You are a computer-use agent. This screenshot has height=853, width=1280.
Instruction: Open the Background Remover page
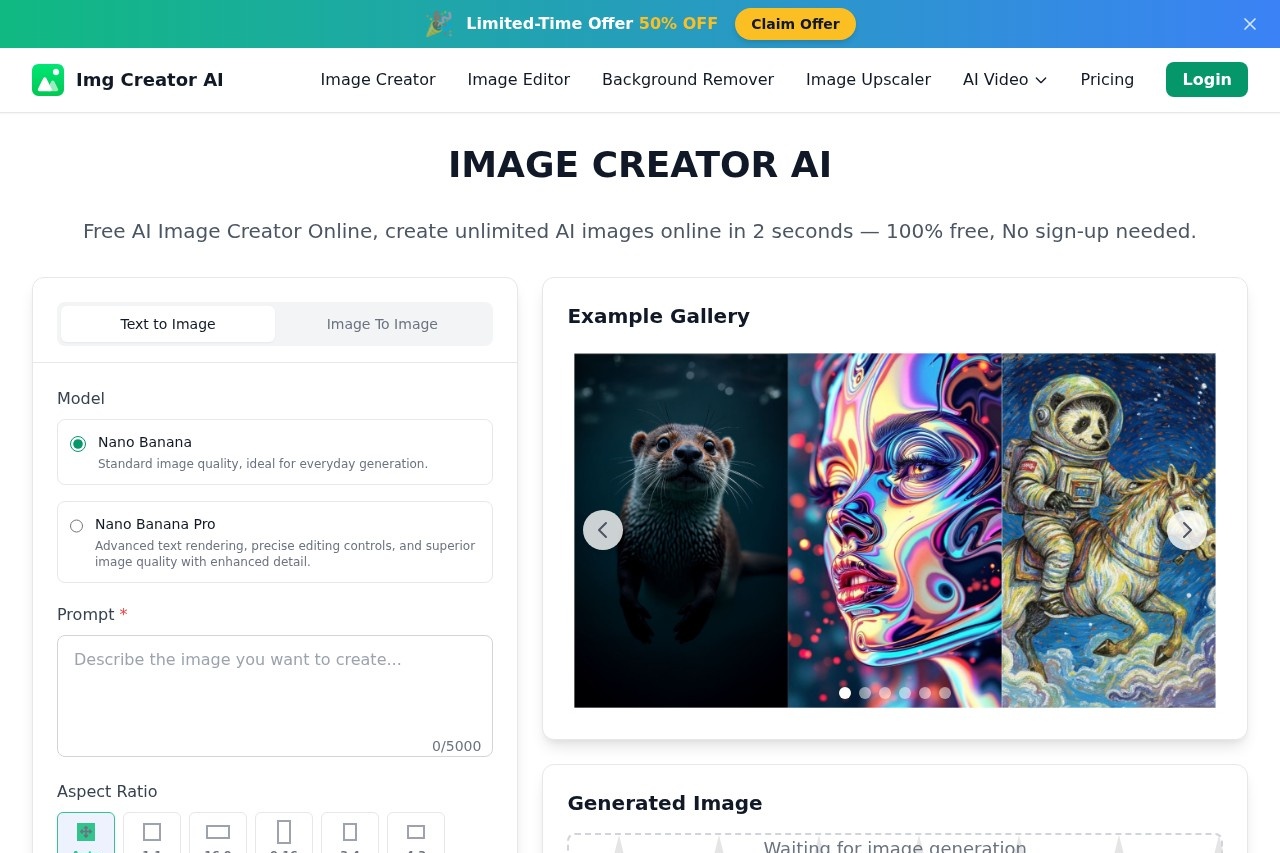click(x=687, y=80)
